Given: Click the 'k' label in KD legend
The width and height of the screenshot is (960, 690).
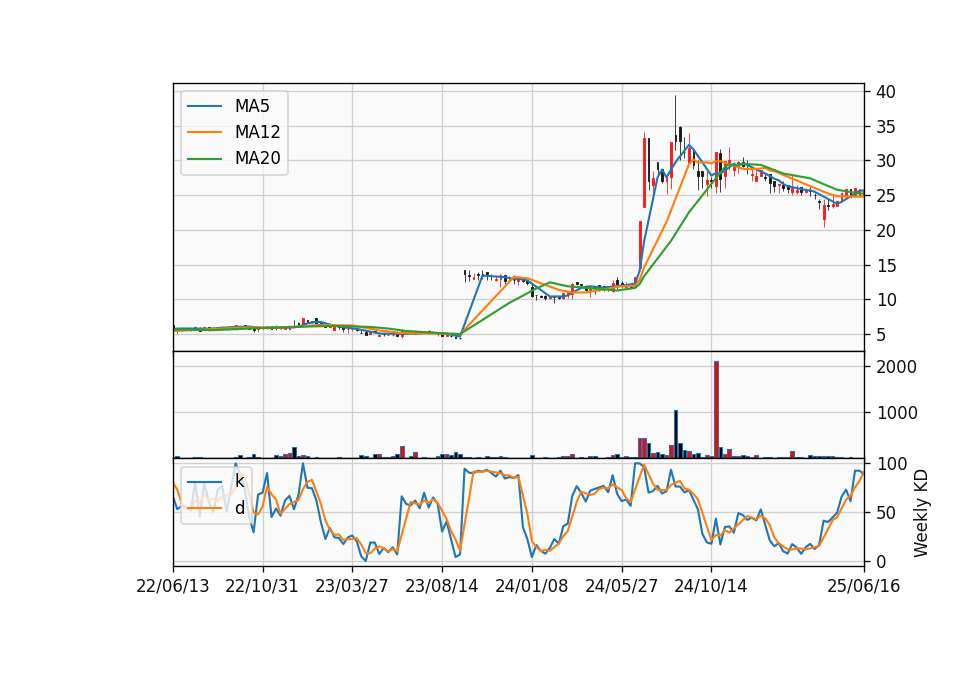Looking at the screenshot, I should pyautogui.click(x=239, y=481).
